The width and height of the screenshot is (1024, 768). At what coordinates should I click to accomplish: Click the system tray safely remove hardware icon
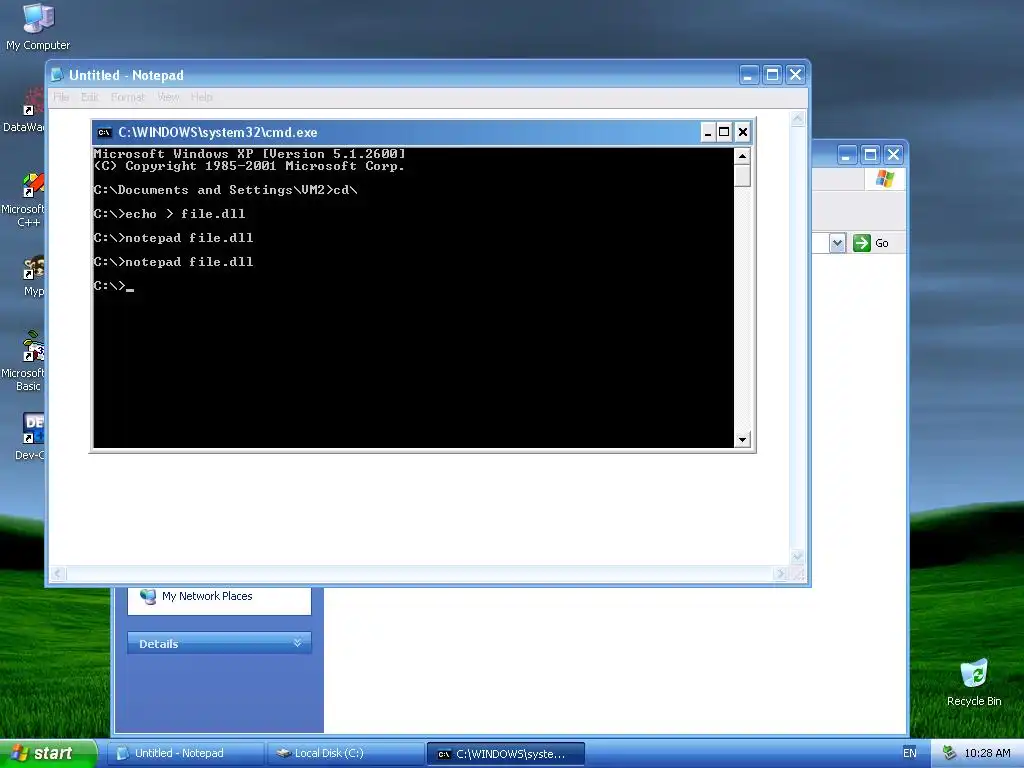949,753
